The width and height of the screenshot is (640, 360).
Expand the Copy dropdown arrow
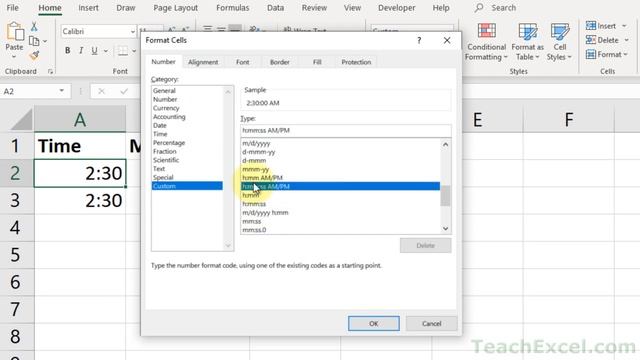45,41
